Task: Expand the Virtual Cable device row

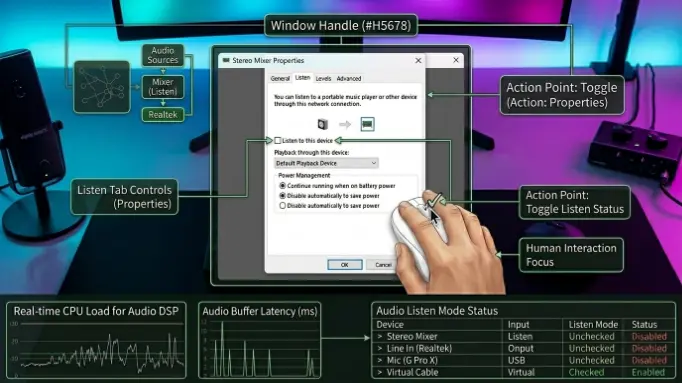Action: click(x=380, y=372)
